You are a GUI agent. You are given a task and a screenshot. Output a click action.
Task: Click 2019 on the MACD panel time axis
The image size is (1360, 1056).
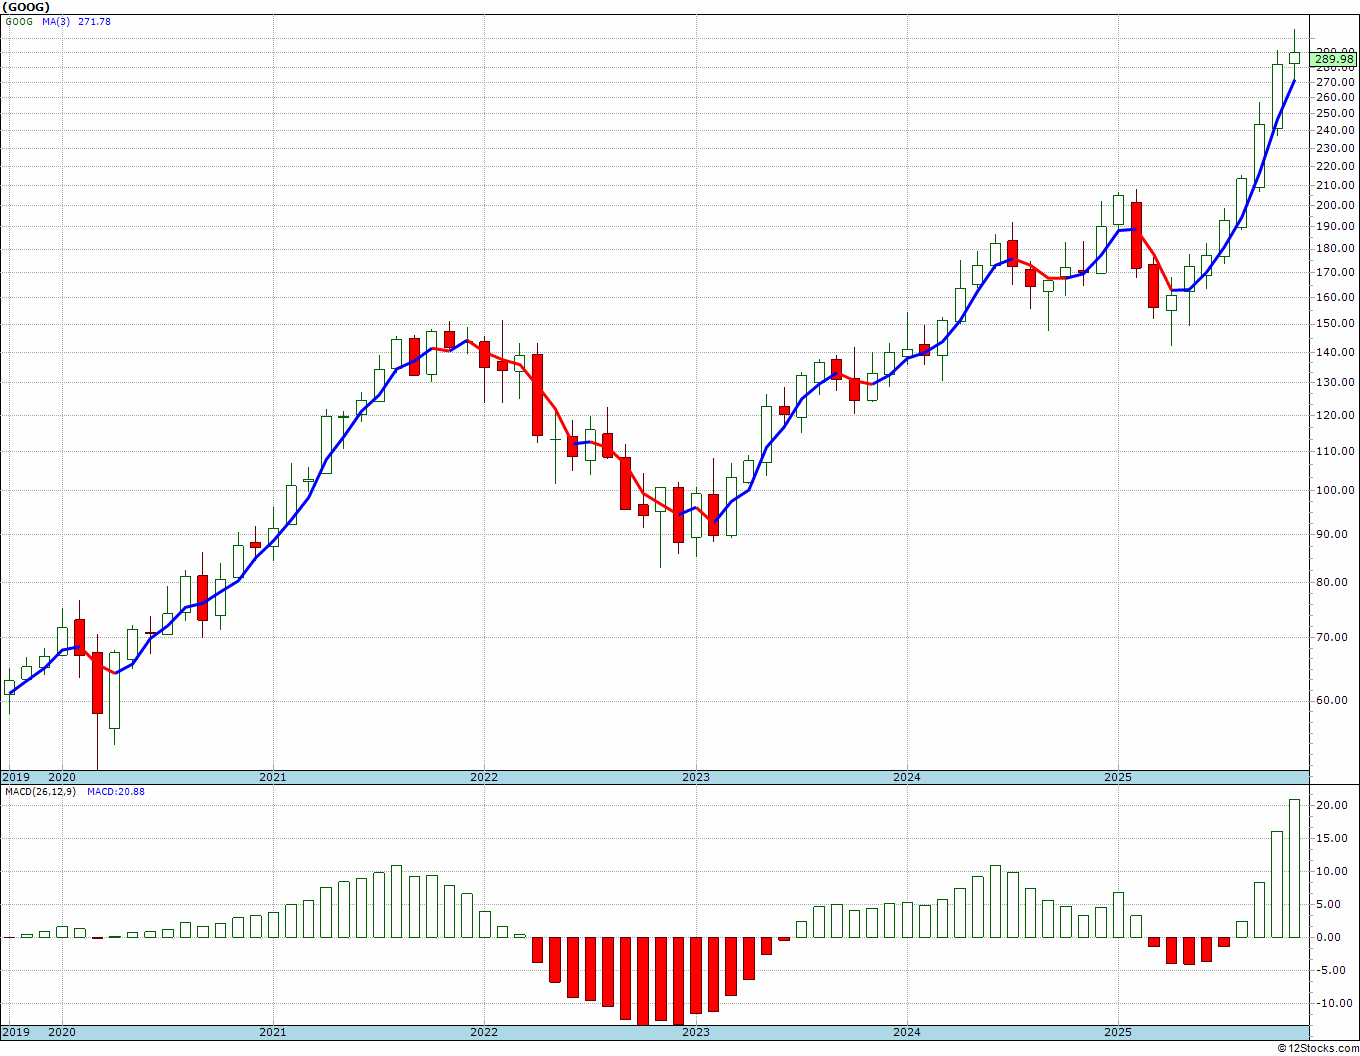(15, 1032)
